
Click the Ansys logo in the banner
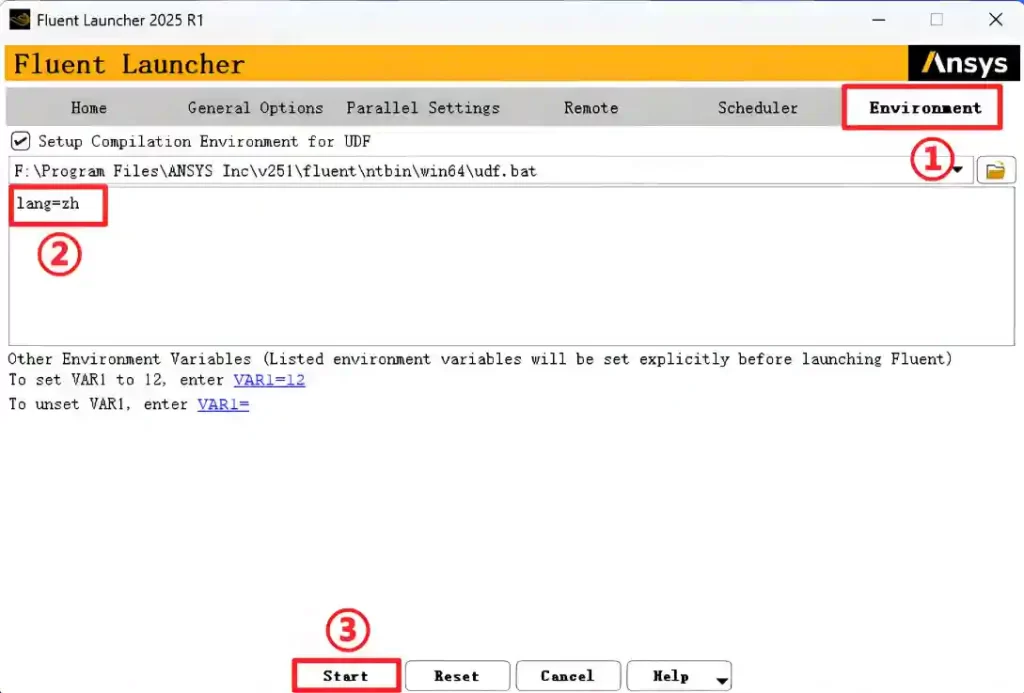tap(964, 64)
